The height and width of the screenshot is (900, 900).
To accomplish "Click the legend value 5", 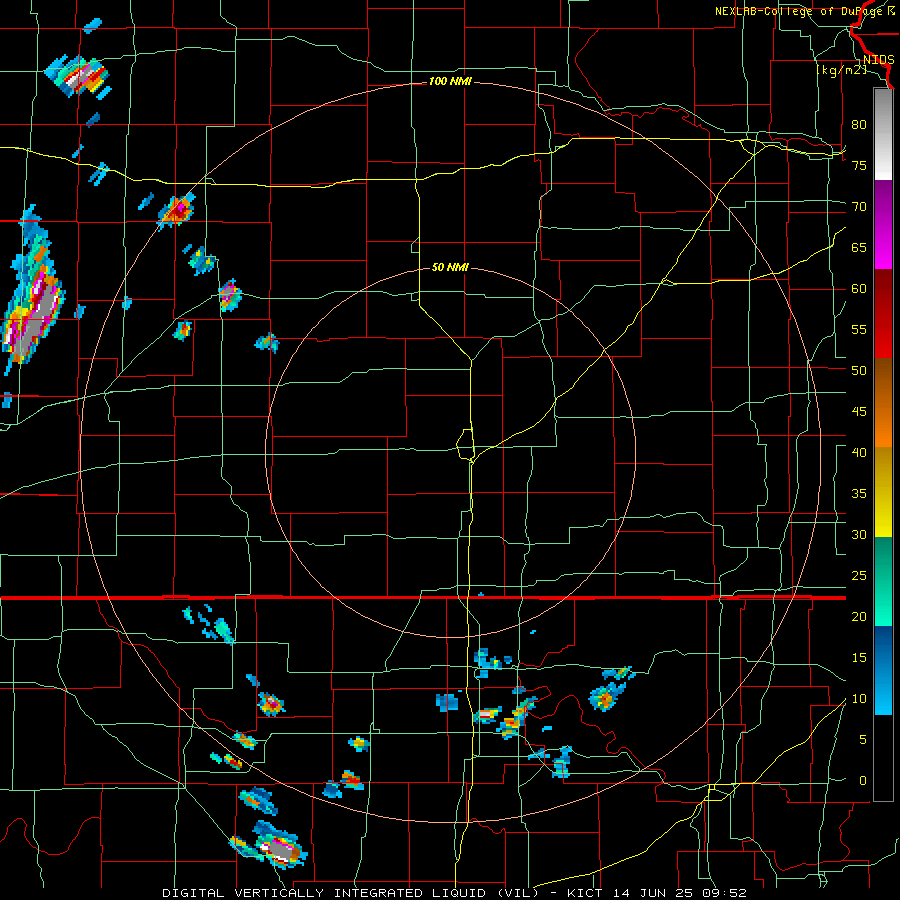I will click(863, 740).
